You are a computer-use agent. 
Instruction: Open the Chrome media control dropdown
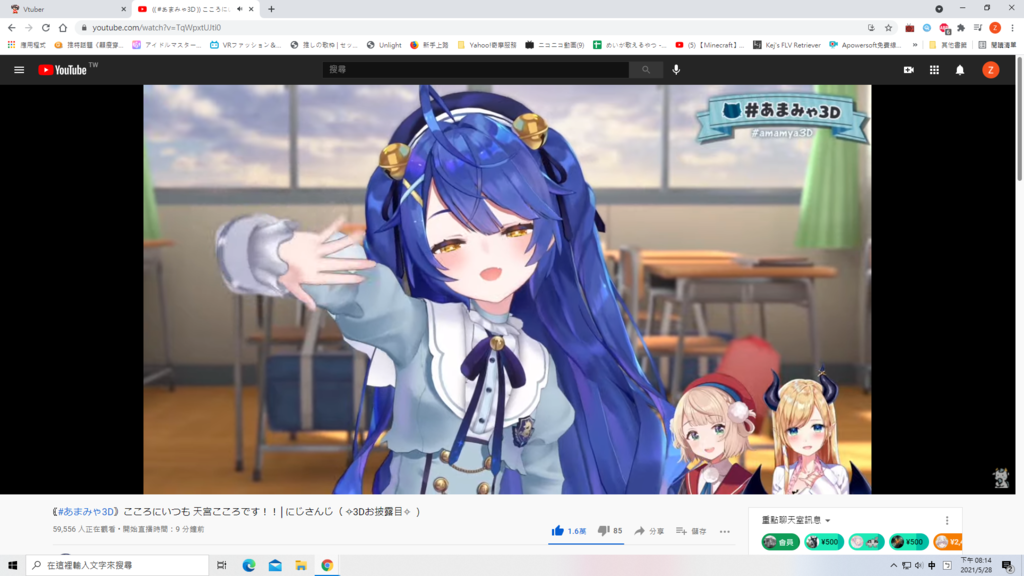978,27
